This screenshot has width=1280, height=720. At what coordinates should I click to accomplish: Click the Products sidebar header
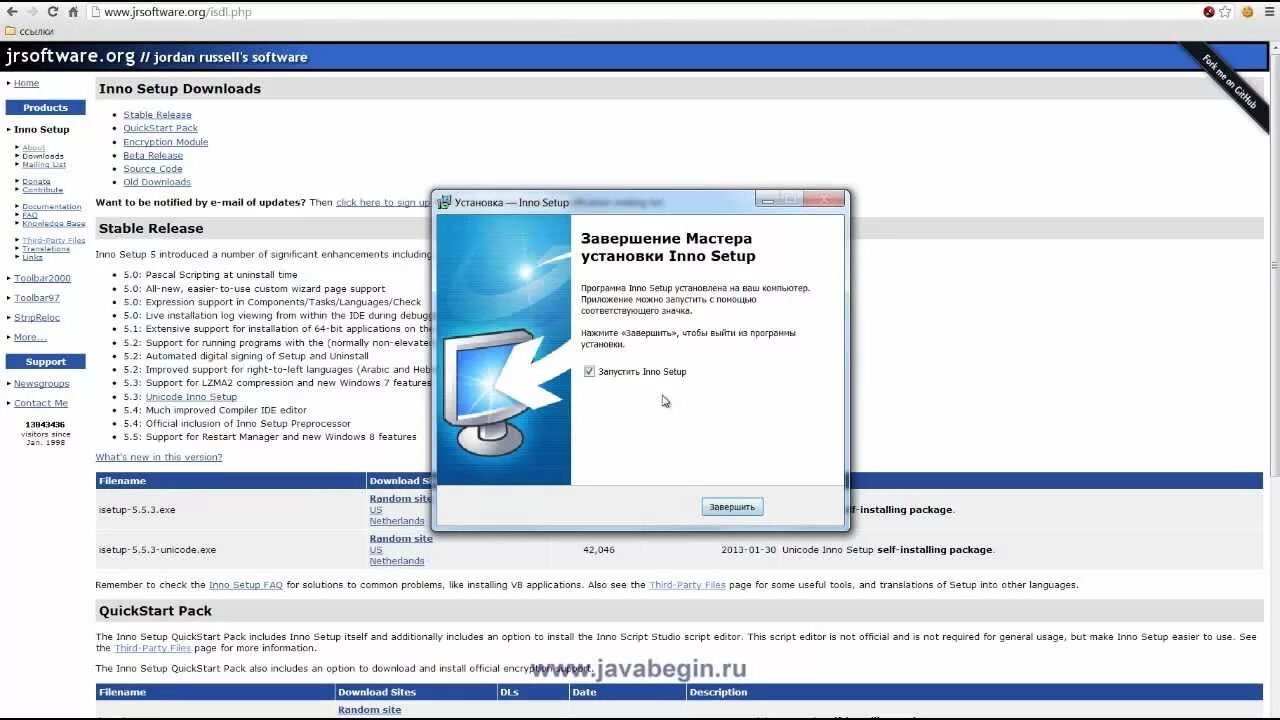pyautogui.click(x=45, y=107)
